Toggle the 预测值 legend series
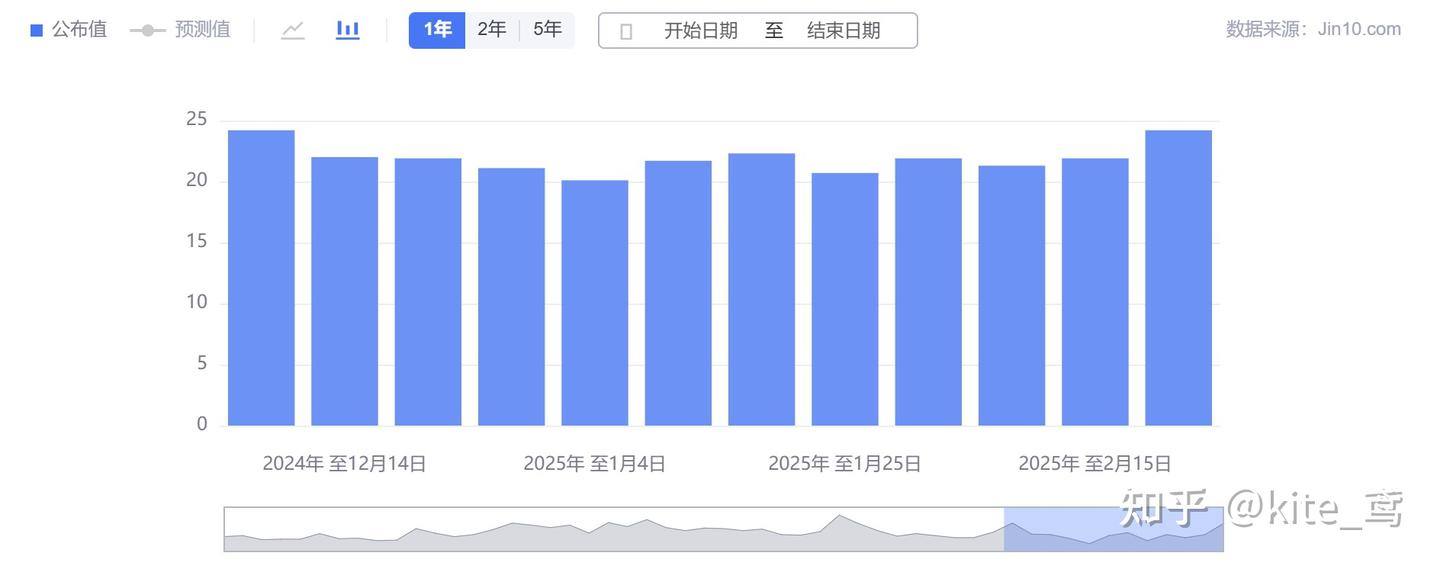The width and height of the screenshot is (1440, 569). click(180, 30)
